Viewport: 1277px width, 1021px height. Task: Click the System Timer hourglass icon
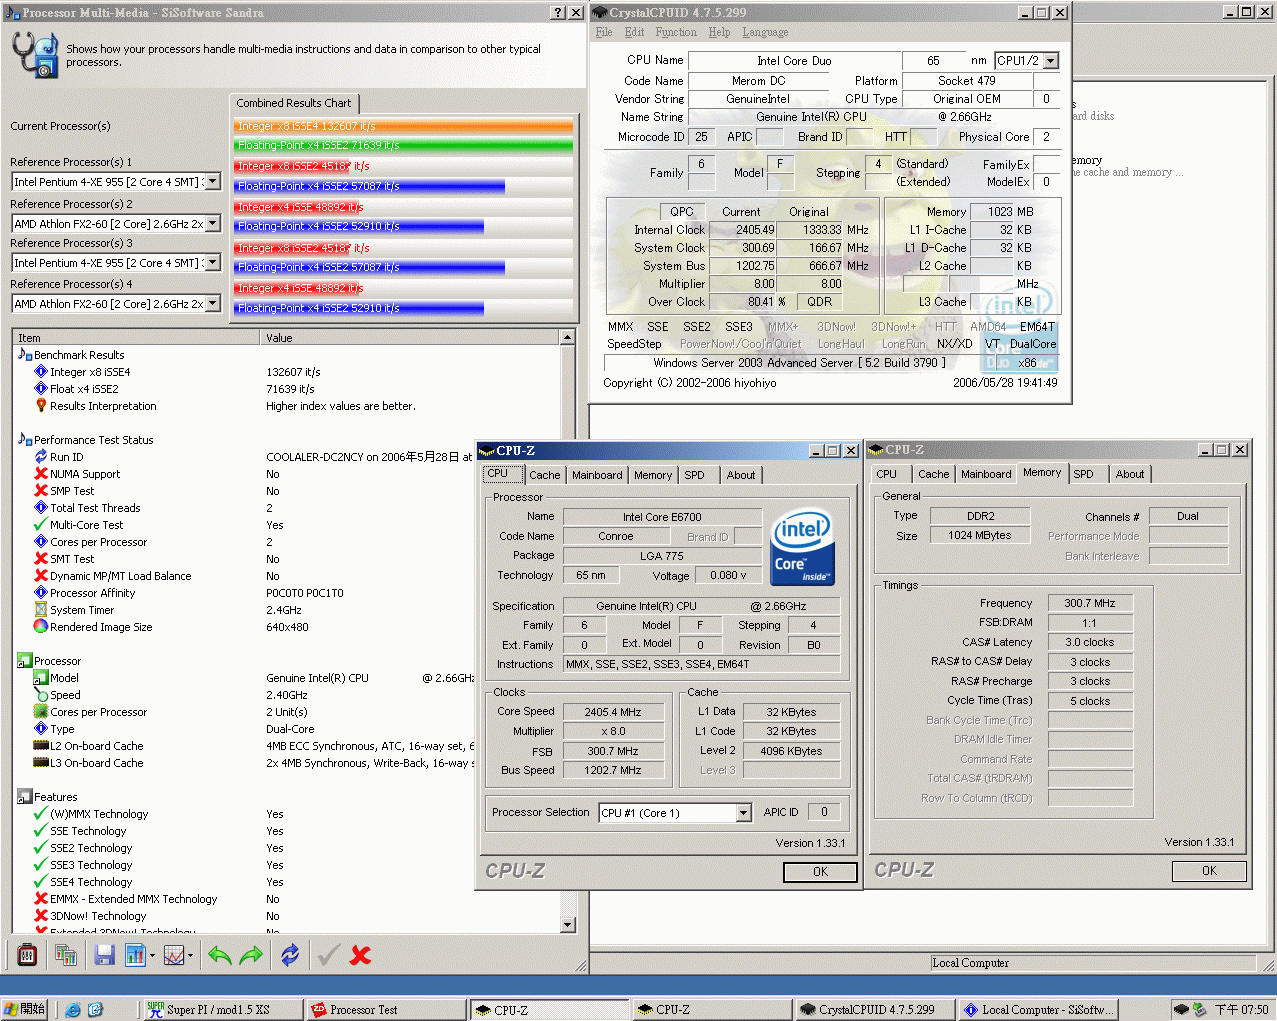41,610
